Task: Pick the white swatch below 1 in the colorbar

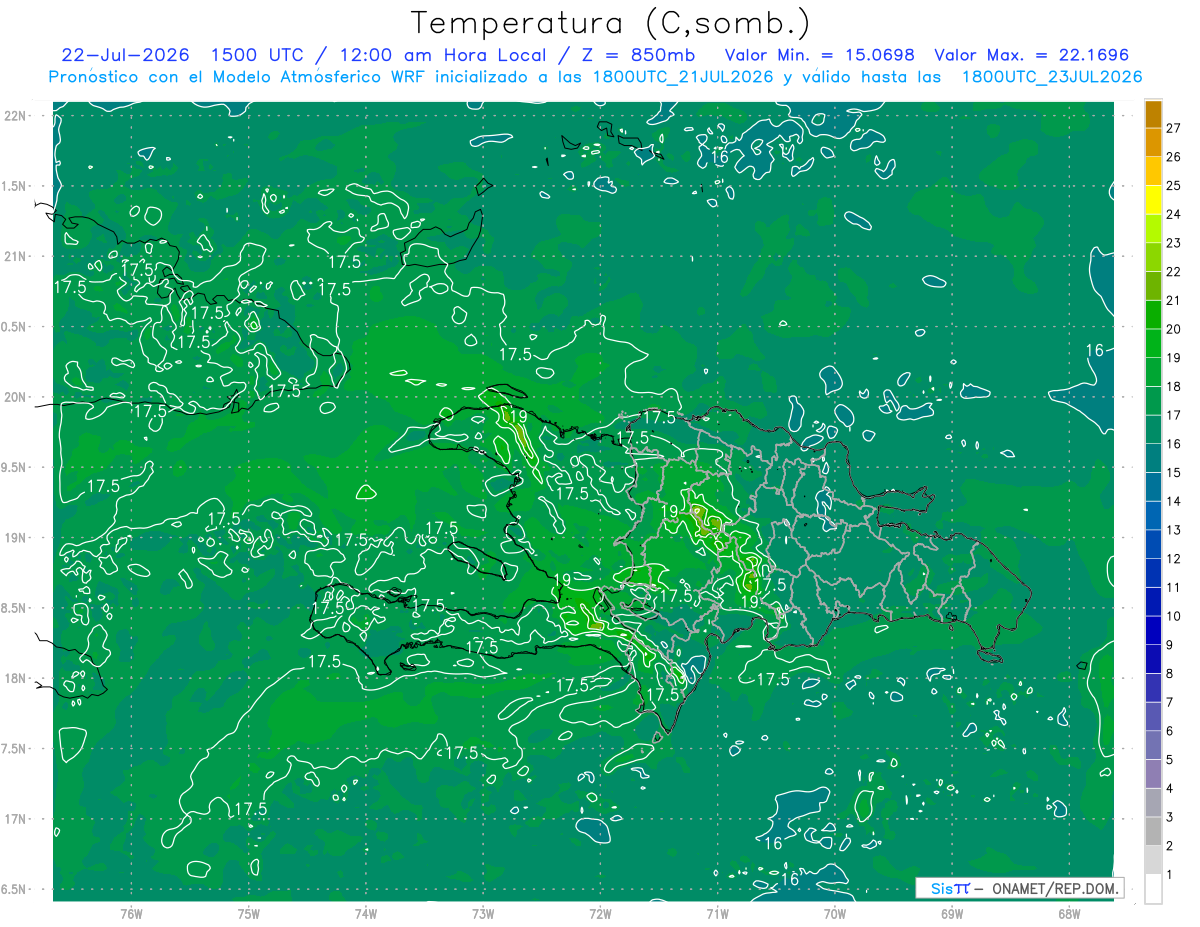Action: (x=1153, y=889)
